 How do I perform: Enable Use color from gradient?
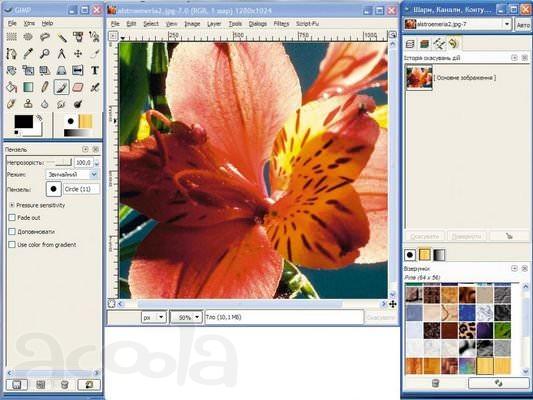[x=12, y=244]
